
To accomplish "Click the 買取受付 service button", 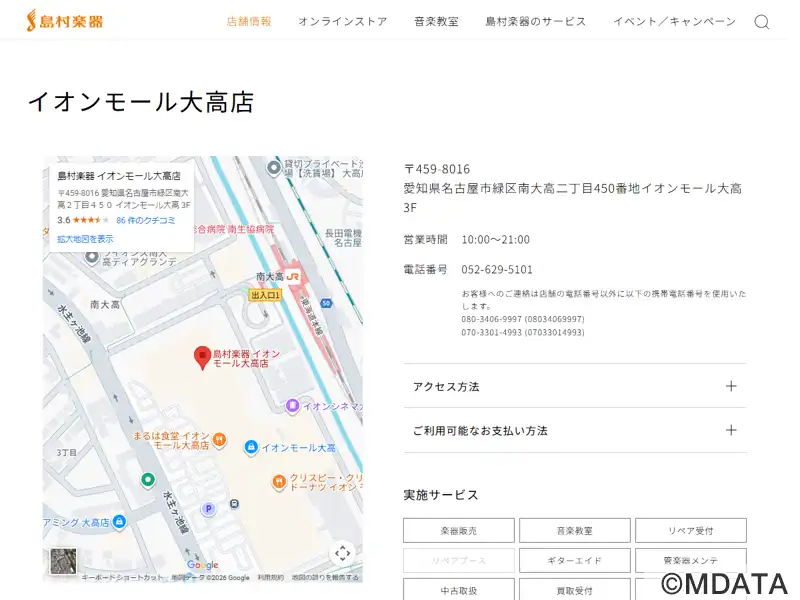I will pos(574,590).
